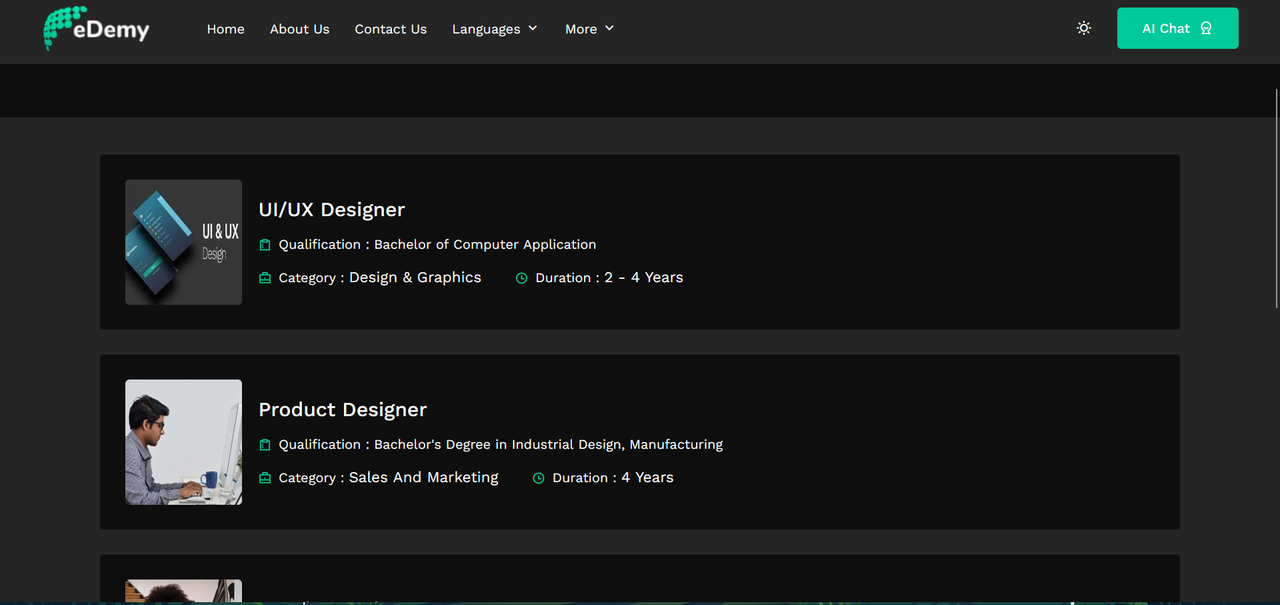The width and height of the screenshot is (1280, 605).
Task: Expand the Languages dropdown
Action: click(495, 29)
